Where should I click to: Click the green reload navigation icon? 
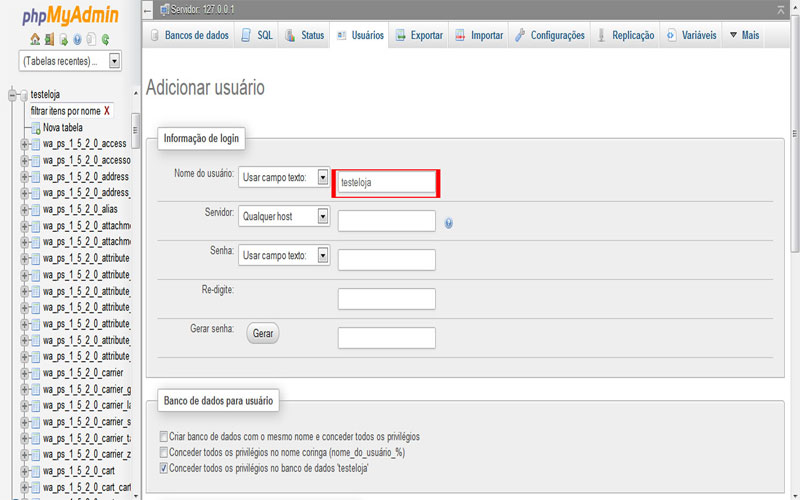105,39
